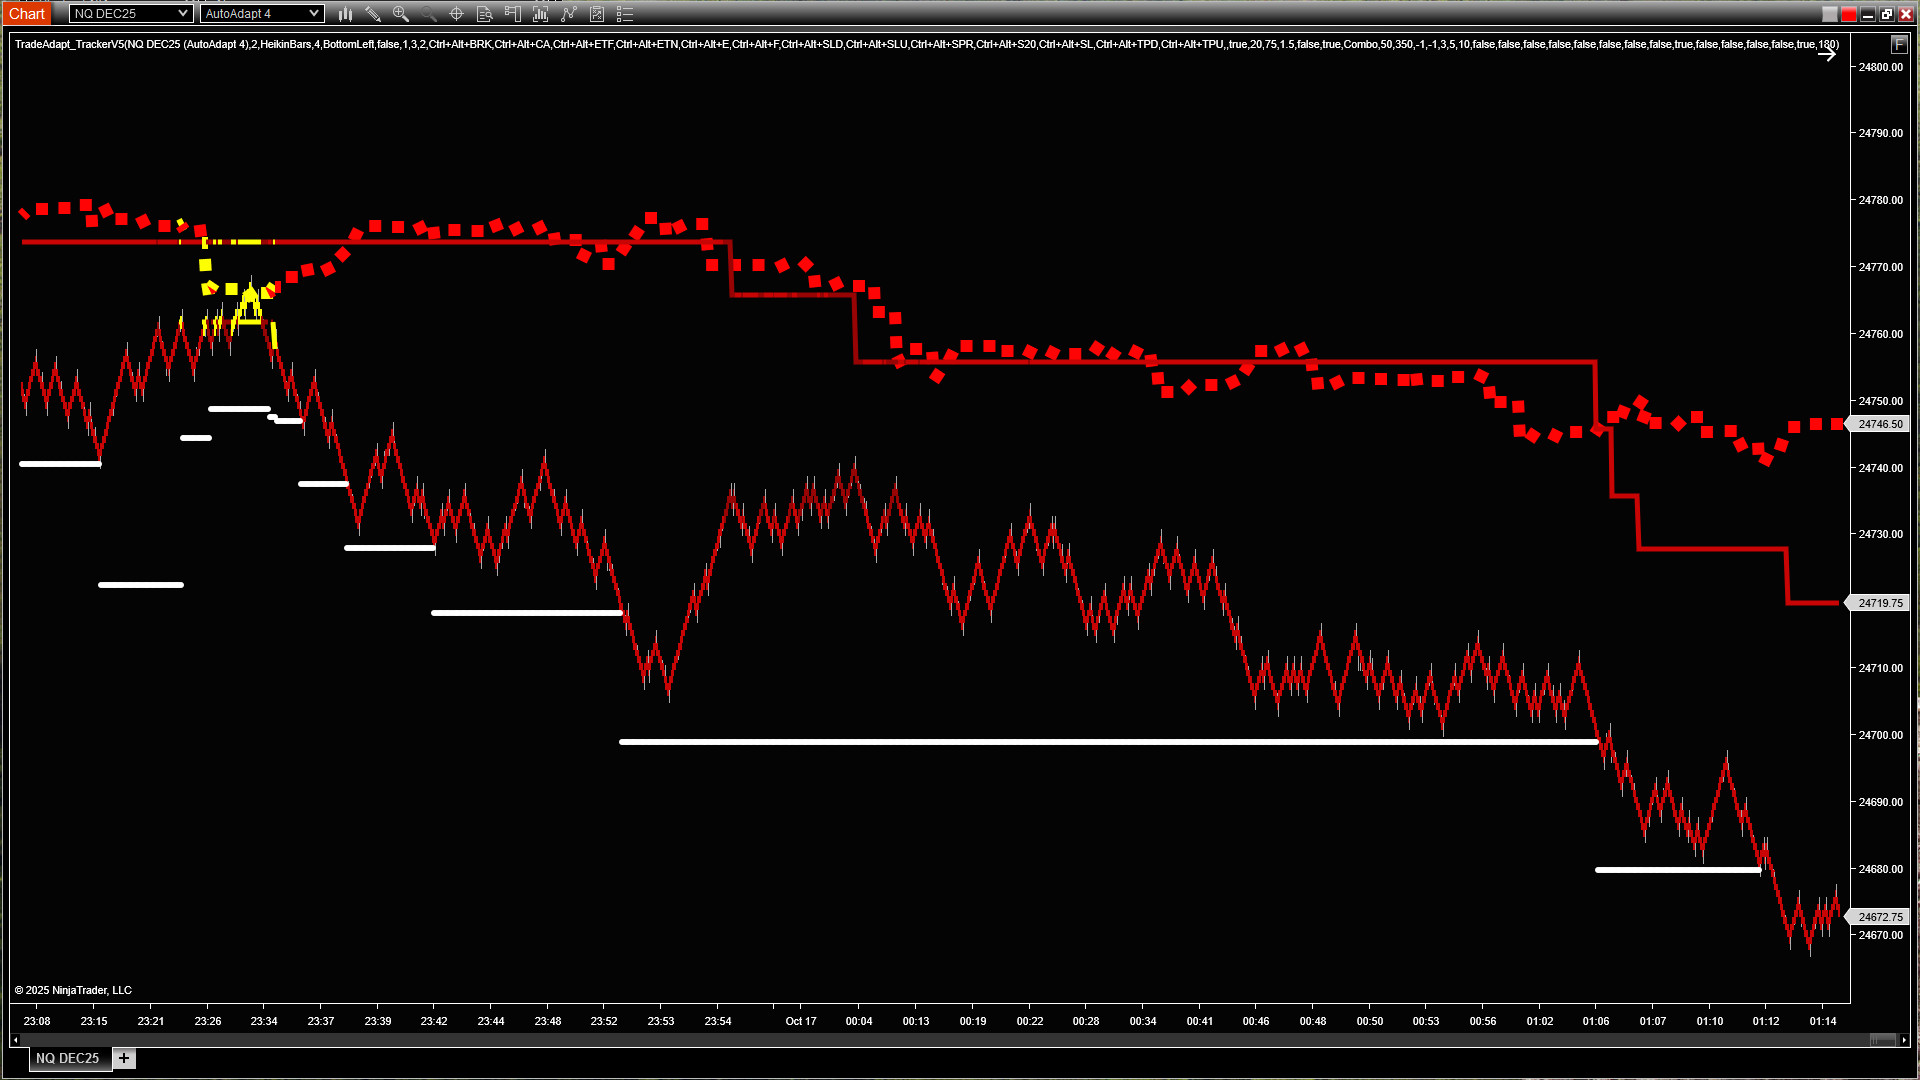1920x1080 pixels.
Task: Click the zoom in magnifier icon
Action: coord(401,14)
